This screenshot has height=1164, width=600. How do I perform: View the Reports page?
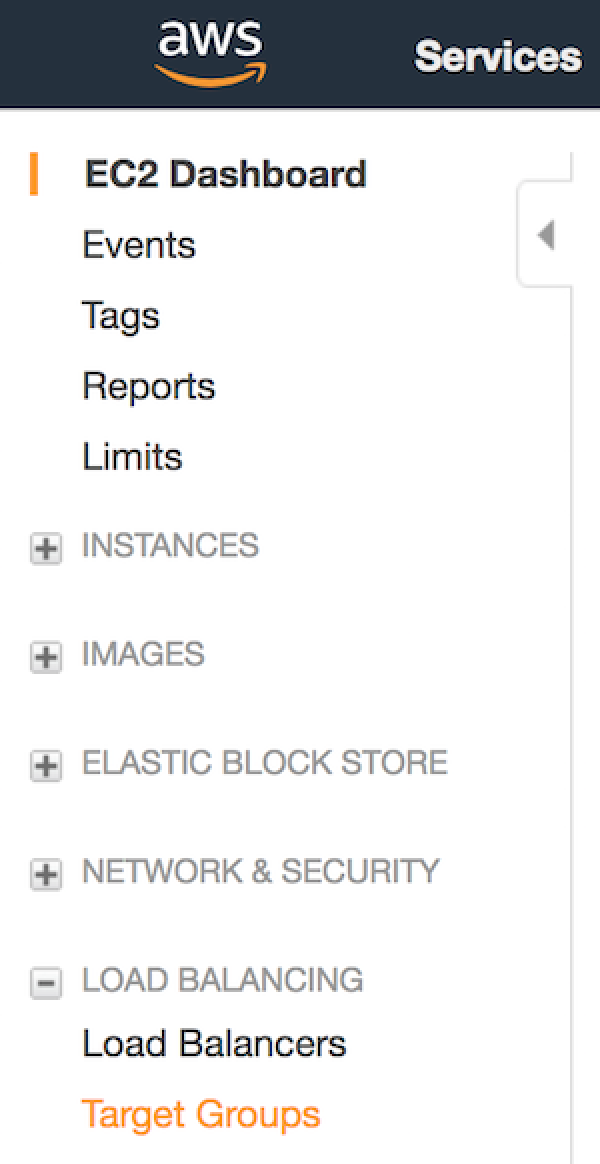pyautogui.click(x=148, y=386)
